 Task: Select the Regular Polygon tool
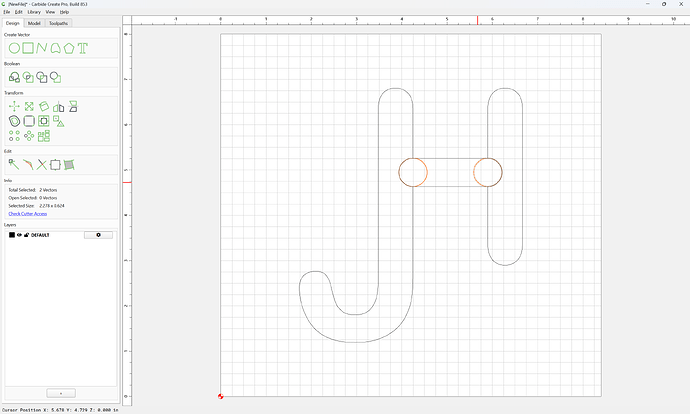point(69,48)
